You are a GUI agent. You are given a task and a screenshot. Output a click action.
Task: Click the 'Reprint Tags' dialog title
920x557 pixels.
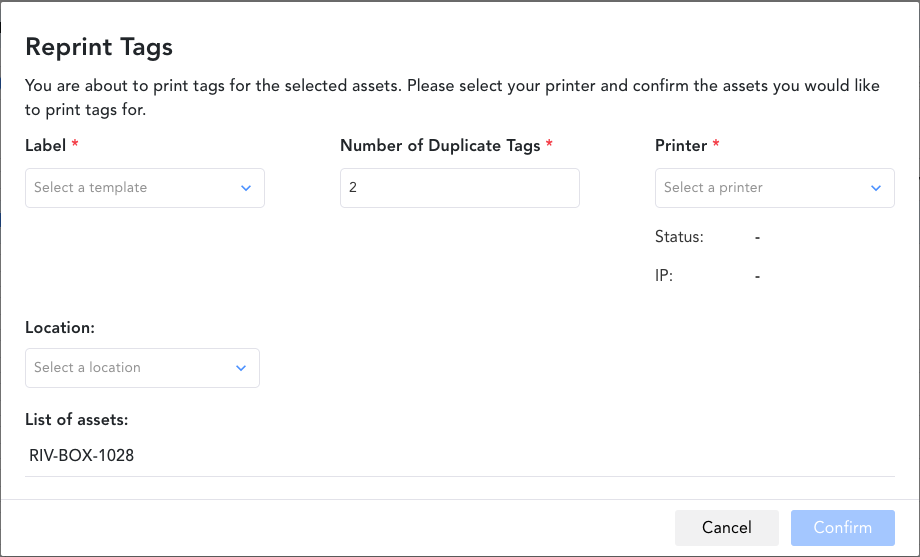point(99,47)
